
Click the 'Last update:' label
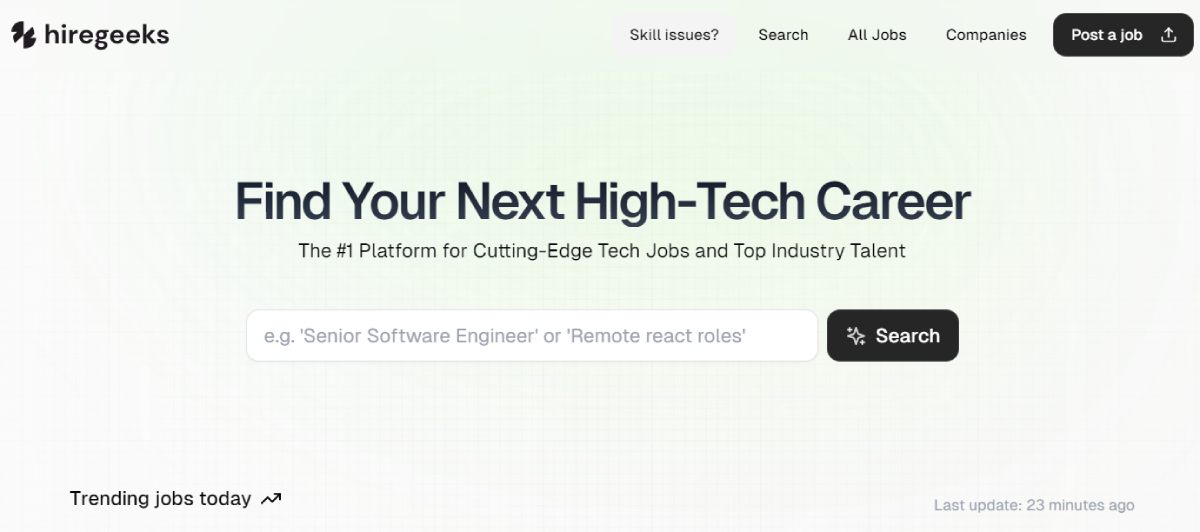click(978, 505)
